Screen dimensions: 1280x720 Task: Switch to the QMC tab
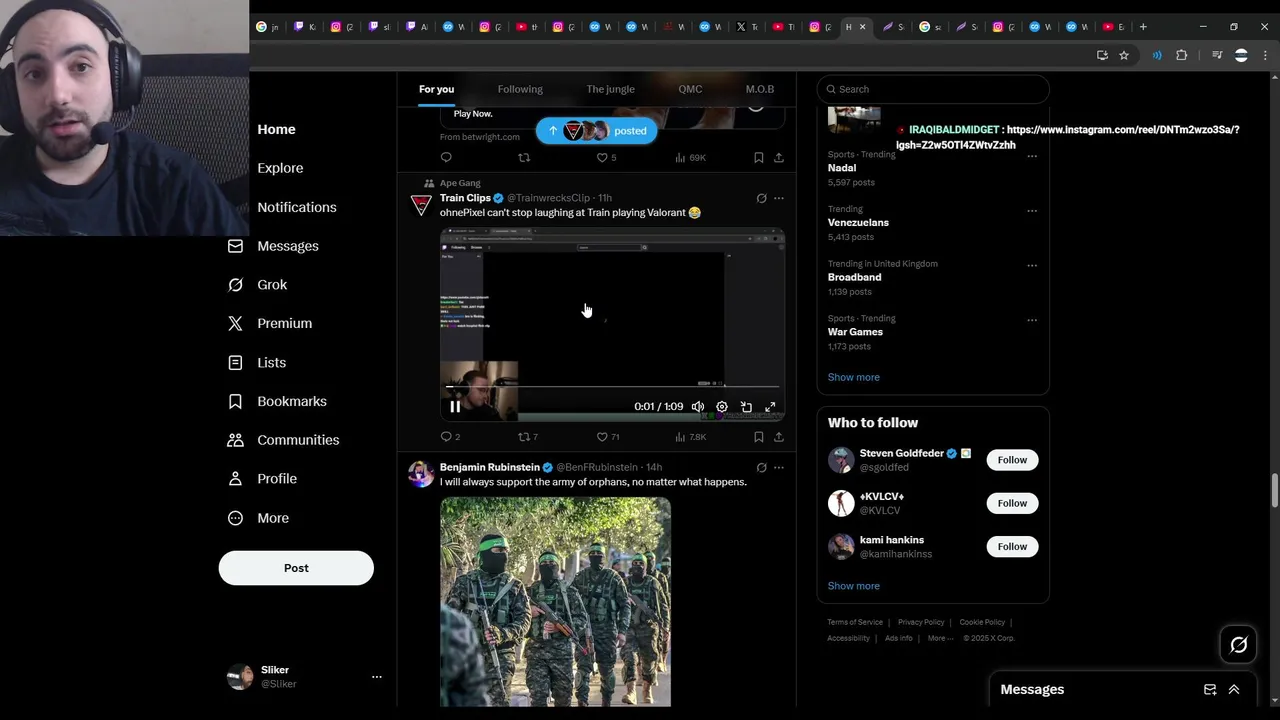[x=690, y=89]
